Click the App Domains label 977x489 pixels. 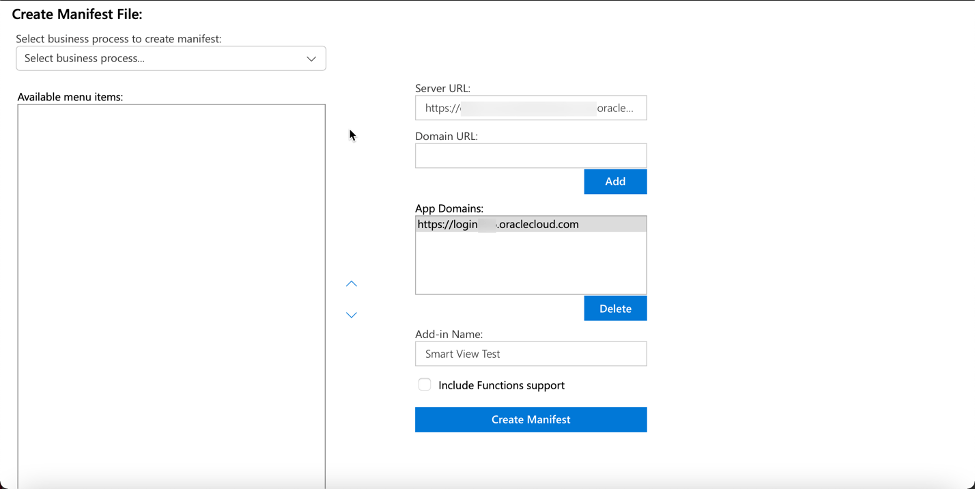pyautogui.click(x=449, y=209)
